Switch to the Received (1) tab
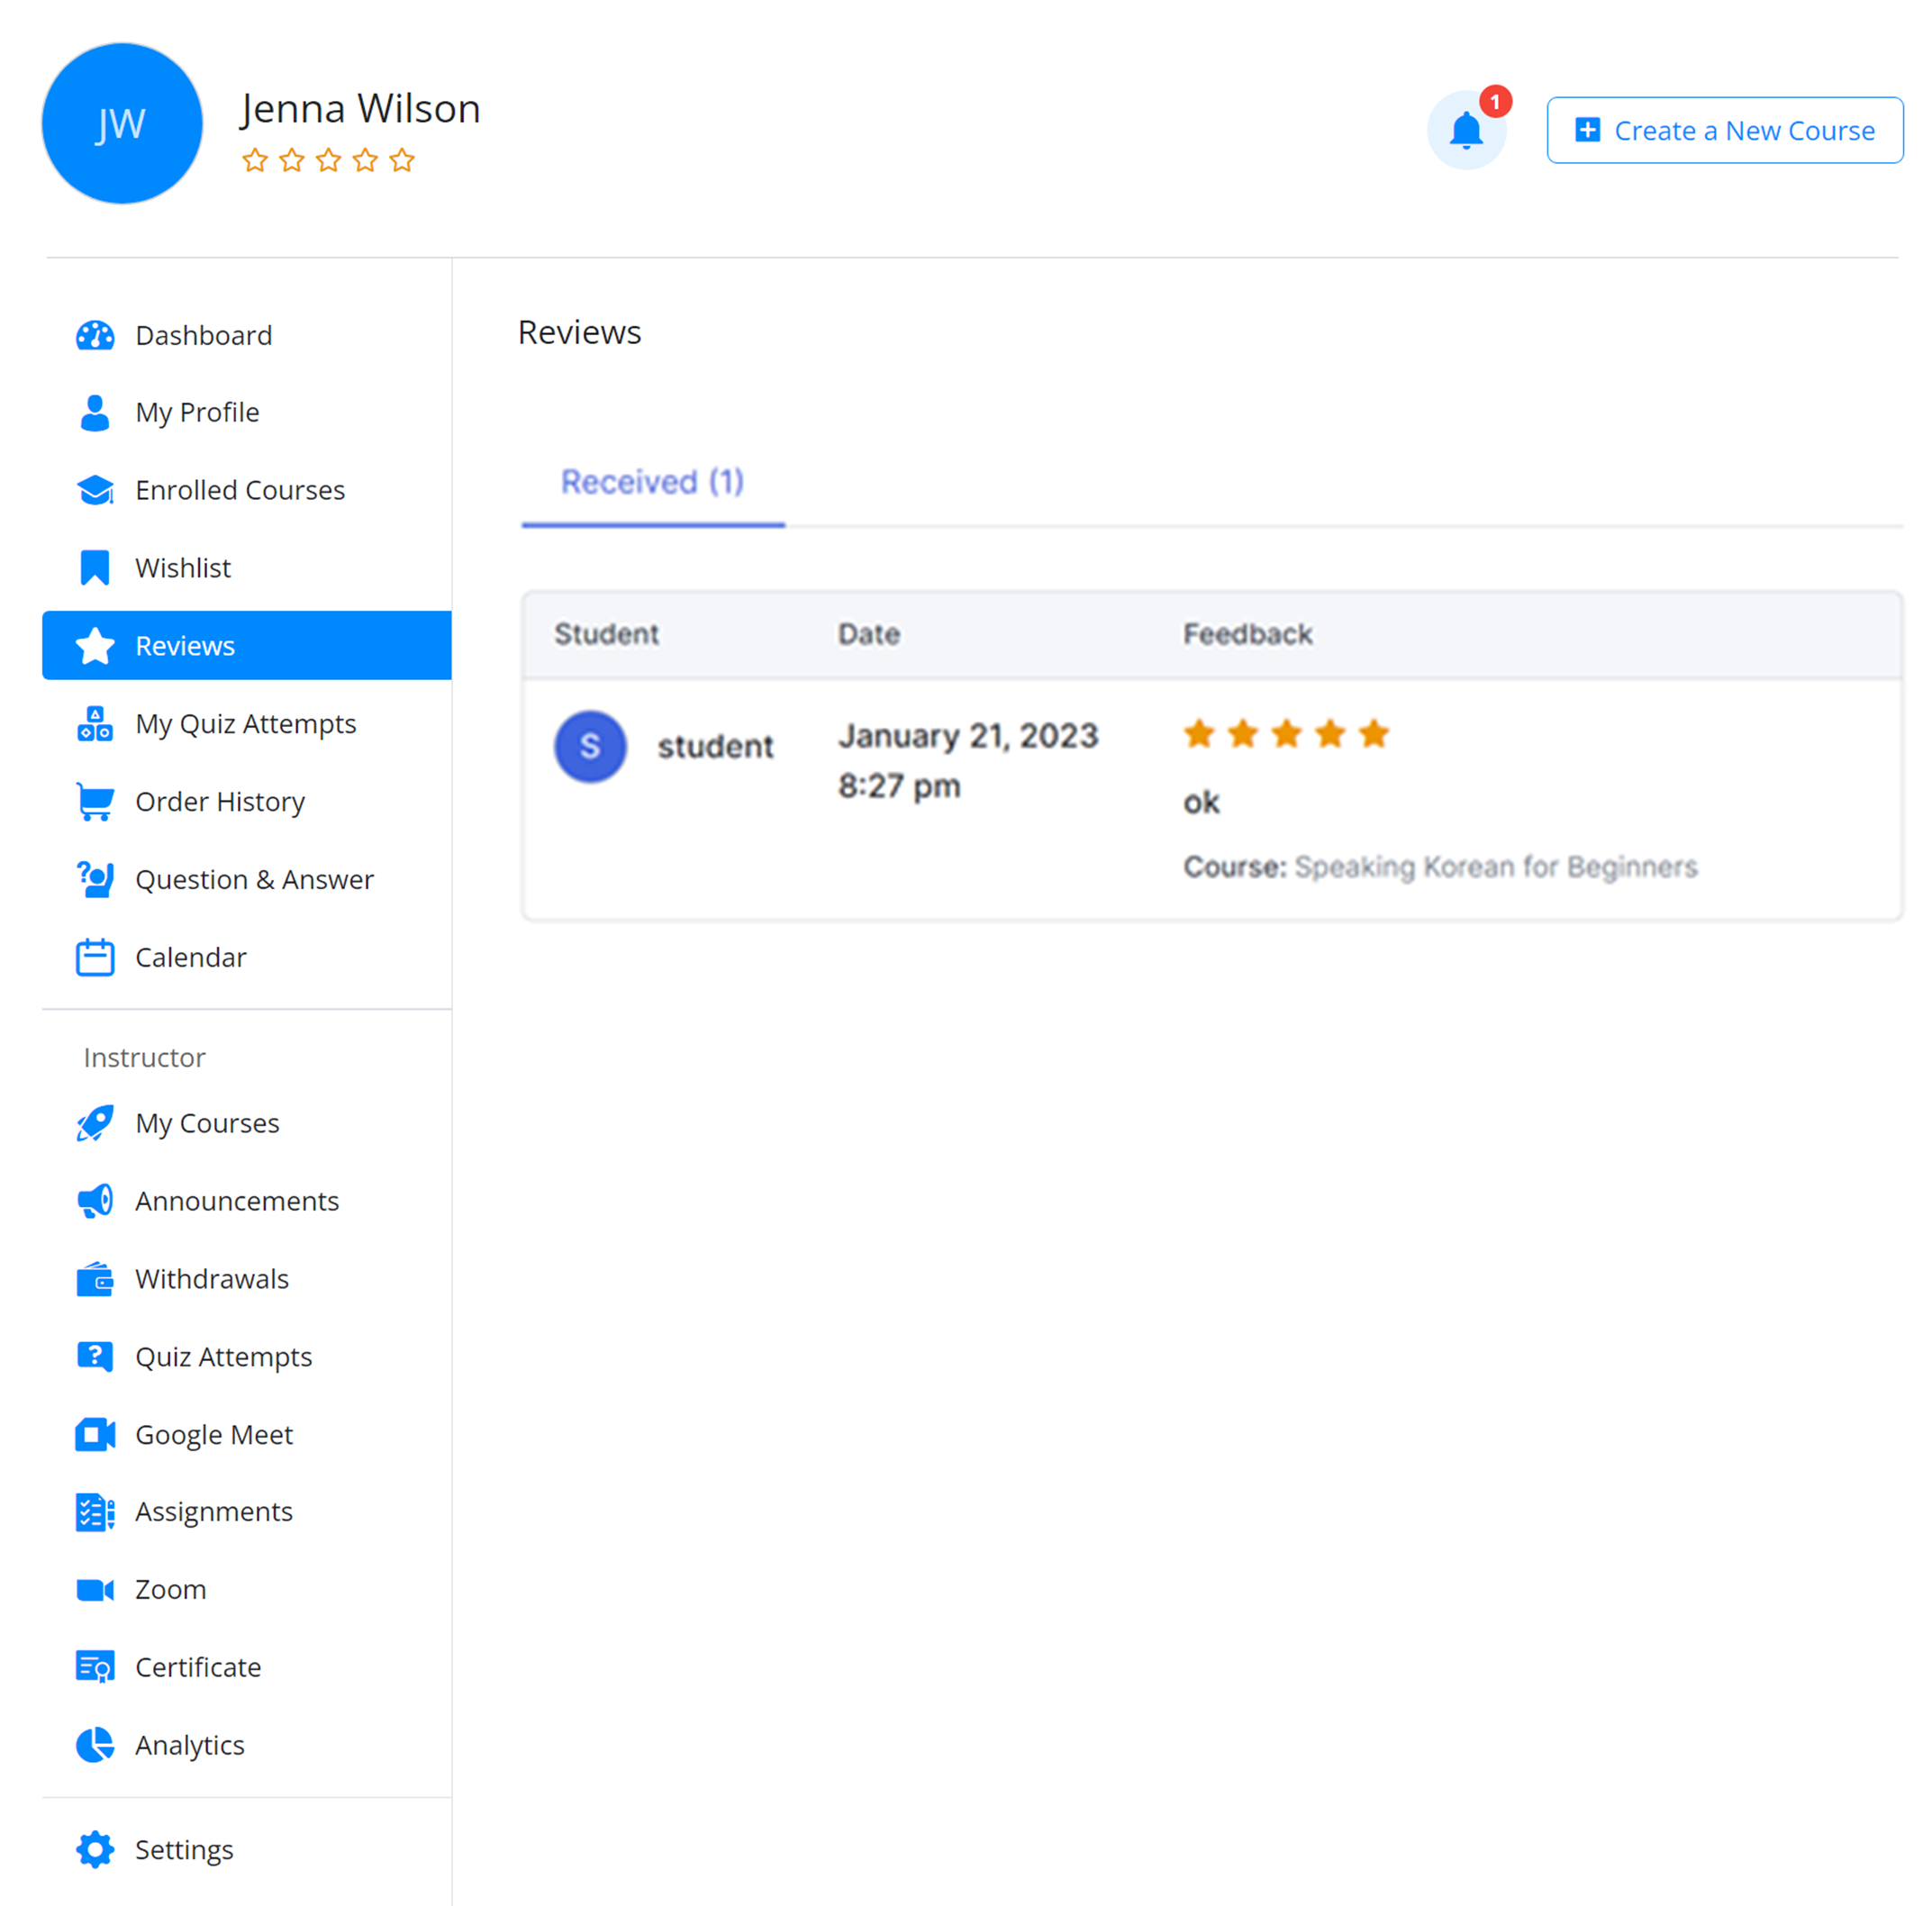The width and height of the screenshot is (1932, 1906). pos(652,482)
